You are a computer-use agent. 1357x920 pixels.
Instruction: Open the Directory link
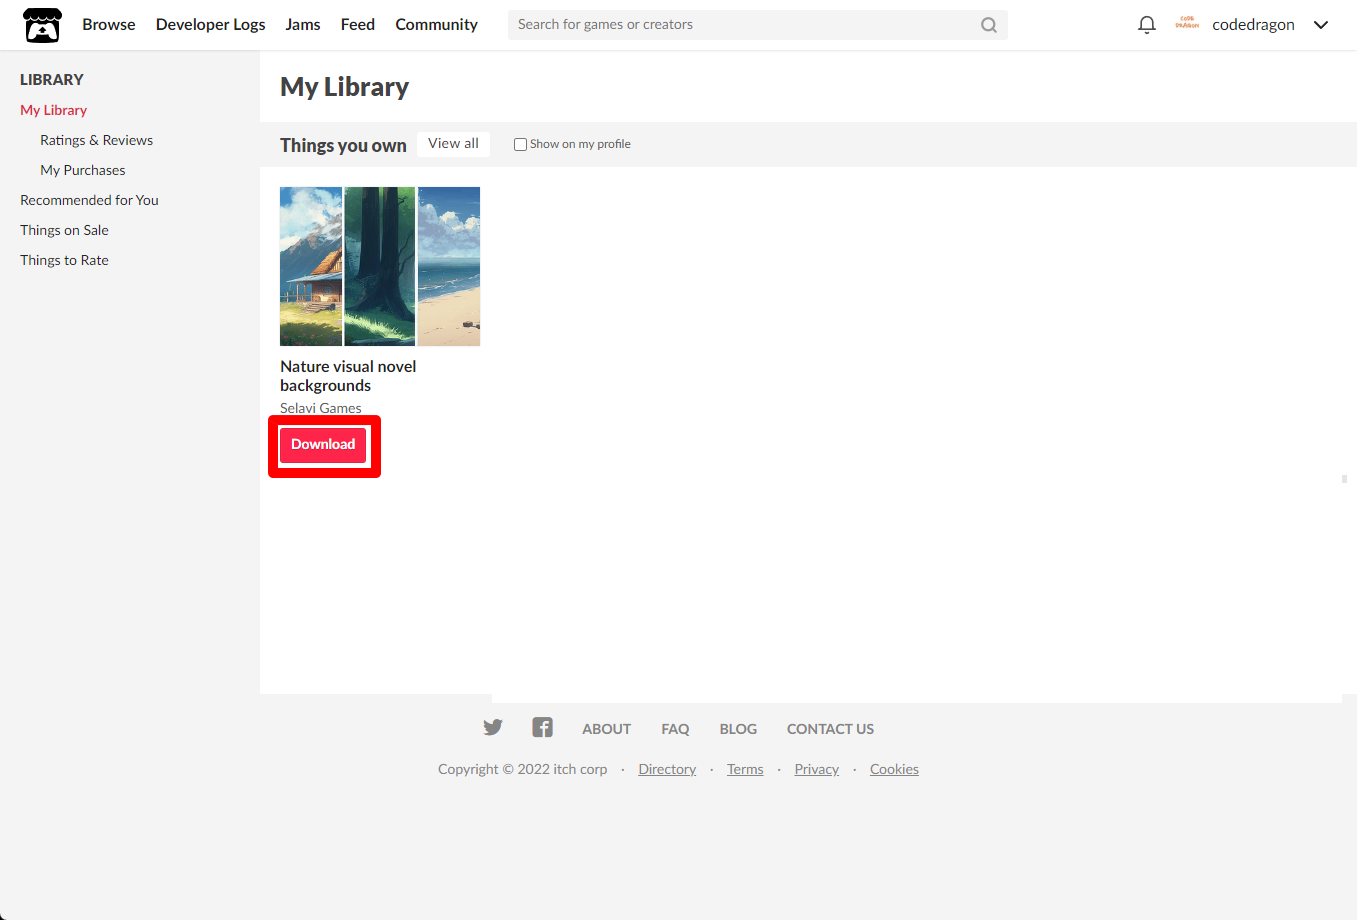coord(668,769)
